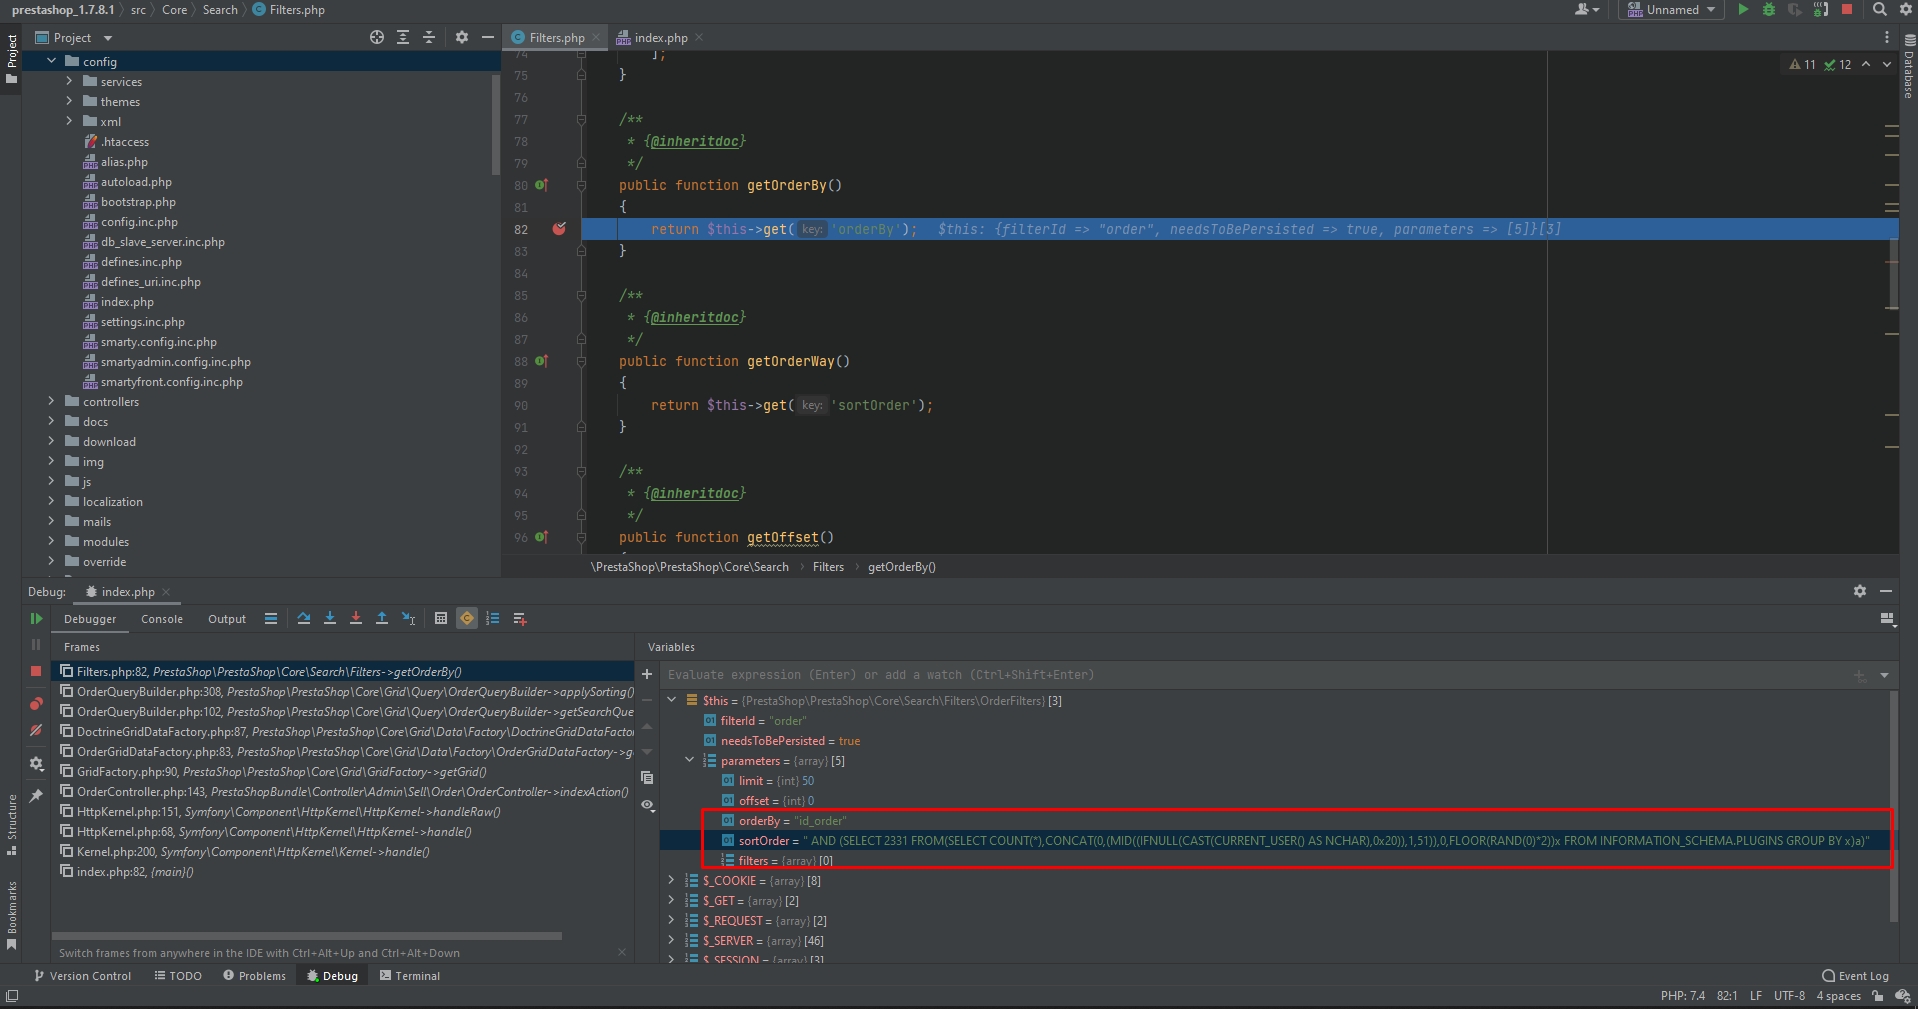
Task: Toggle the read-only lock in the status bar
Action: pyautogui.click(x=1878, y=996)
